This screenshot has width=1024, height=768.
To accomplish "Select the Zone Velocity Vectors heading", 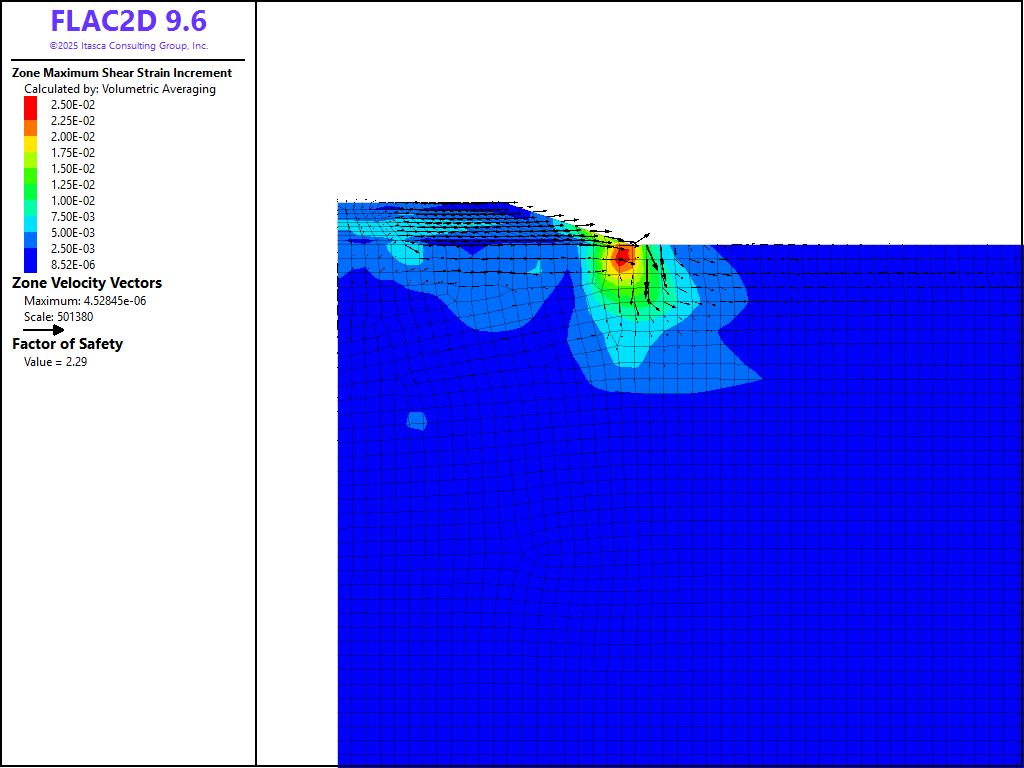I will tap(86, 283).
